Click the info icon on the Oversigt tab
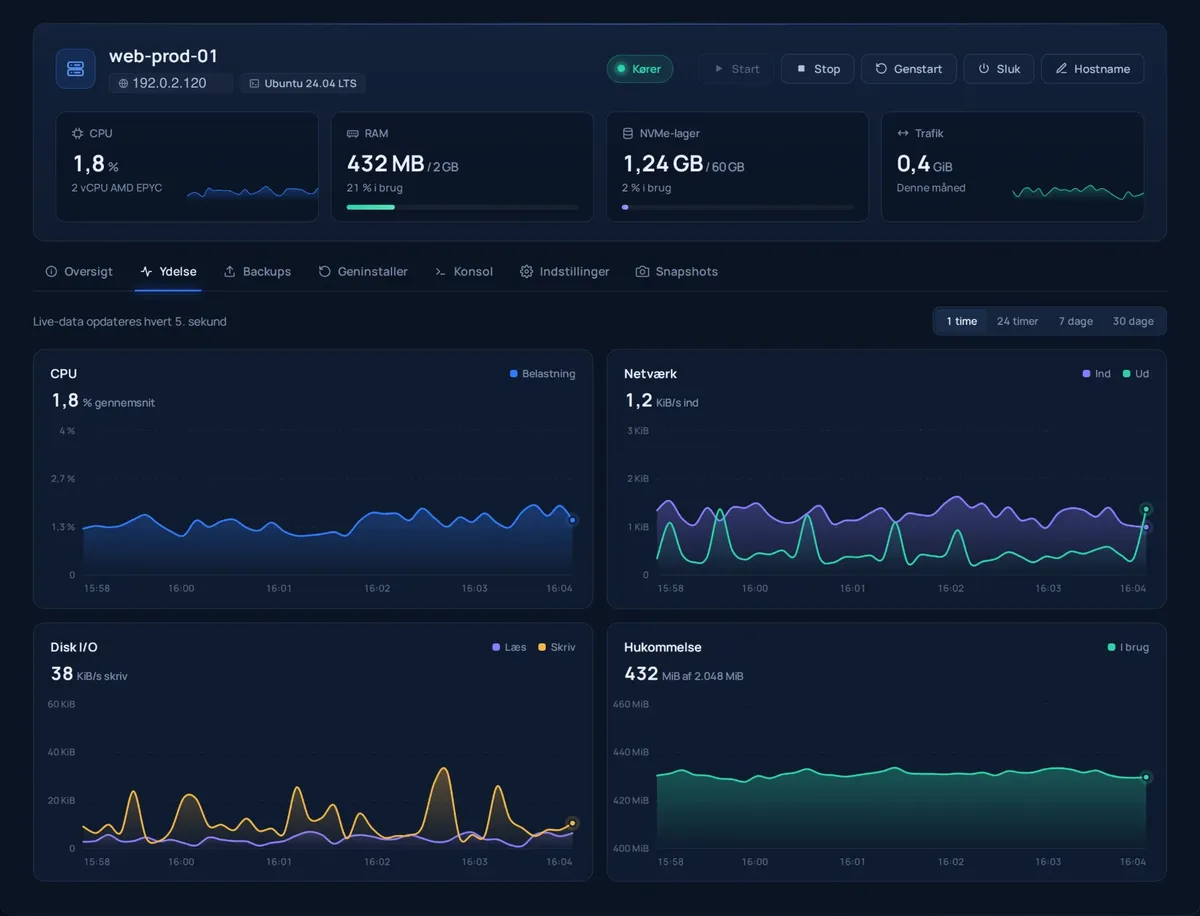 51,272
